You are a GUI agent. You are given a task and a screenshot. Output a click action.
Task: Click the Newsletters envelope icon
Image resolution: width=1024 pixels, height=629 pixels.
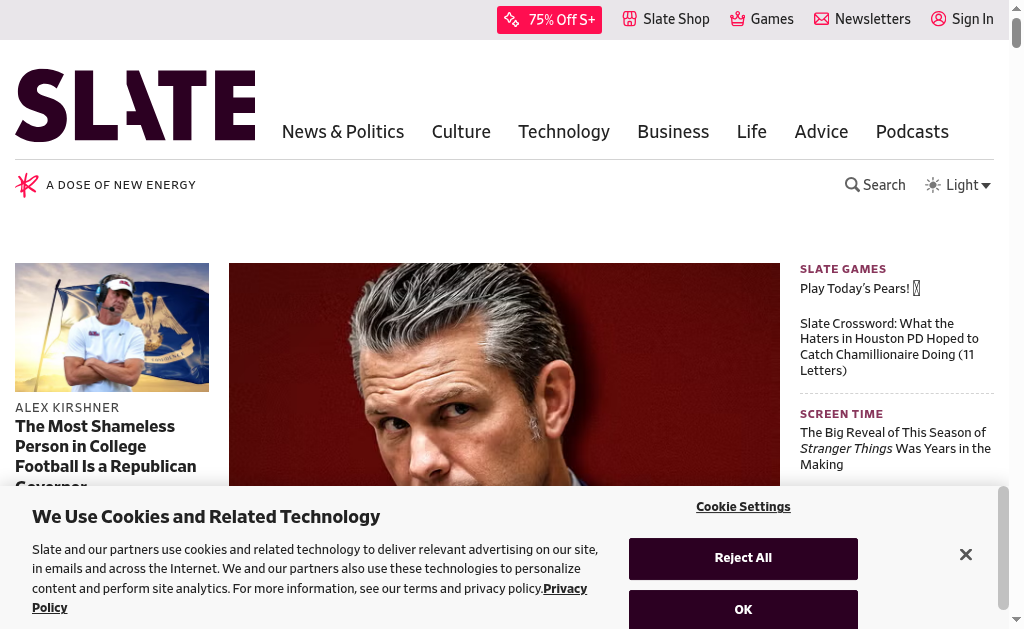822,19
